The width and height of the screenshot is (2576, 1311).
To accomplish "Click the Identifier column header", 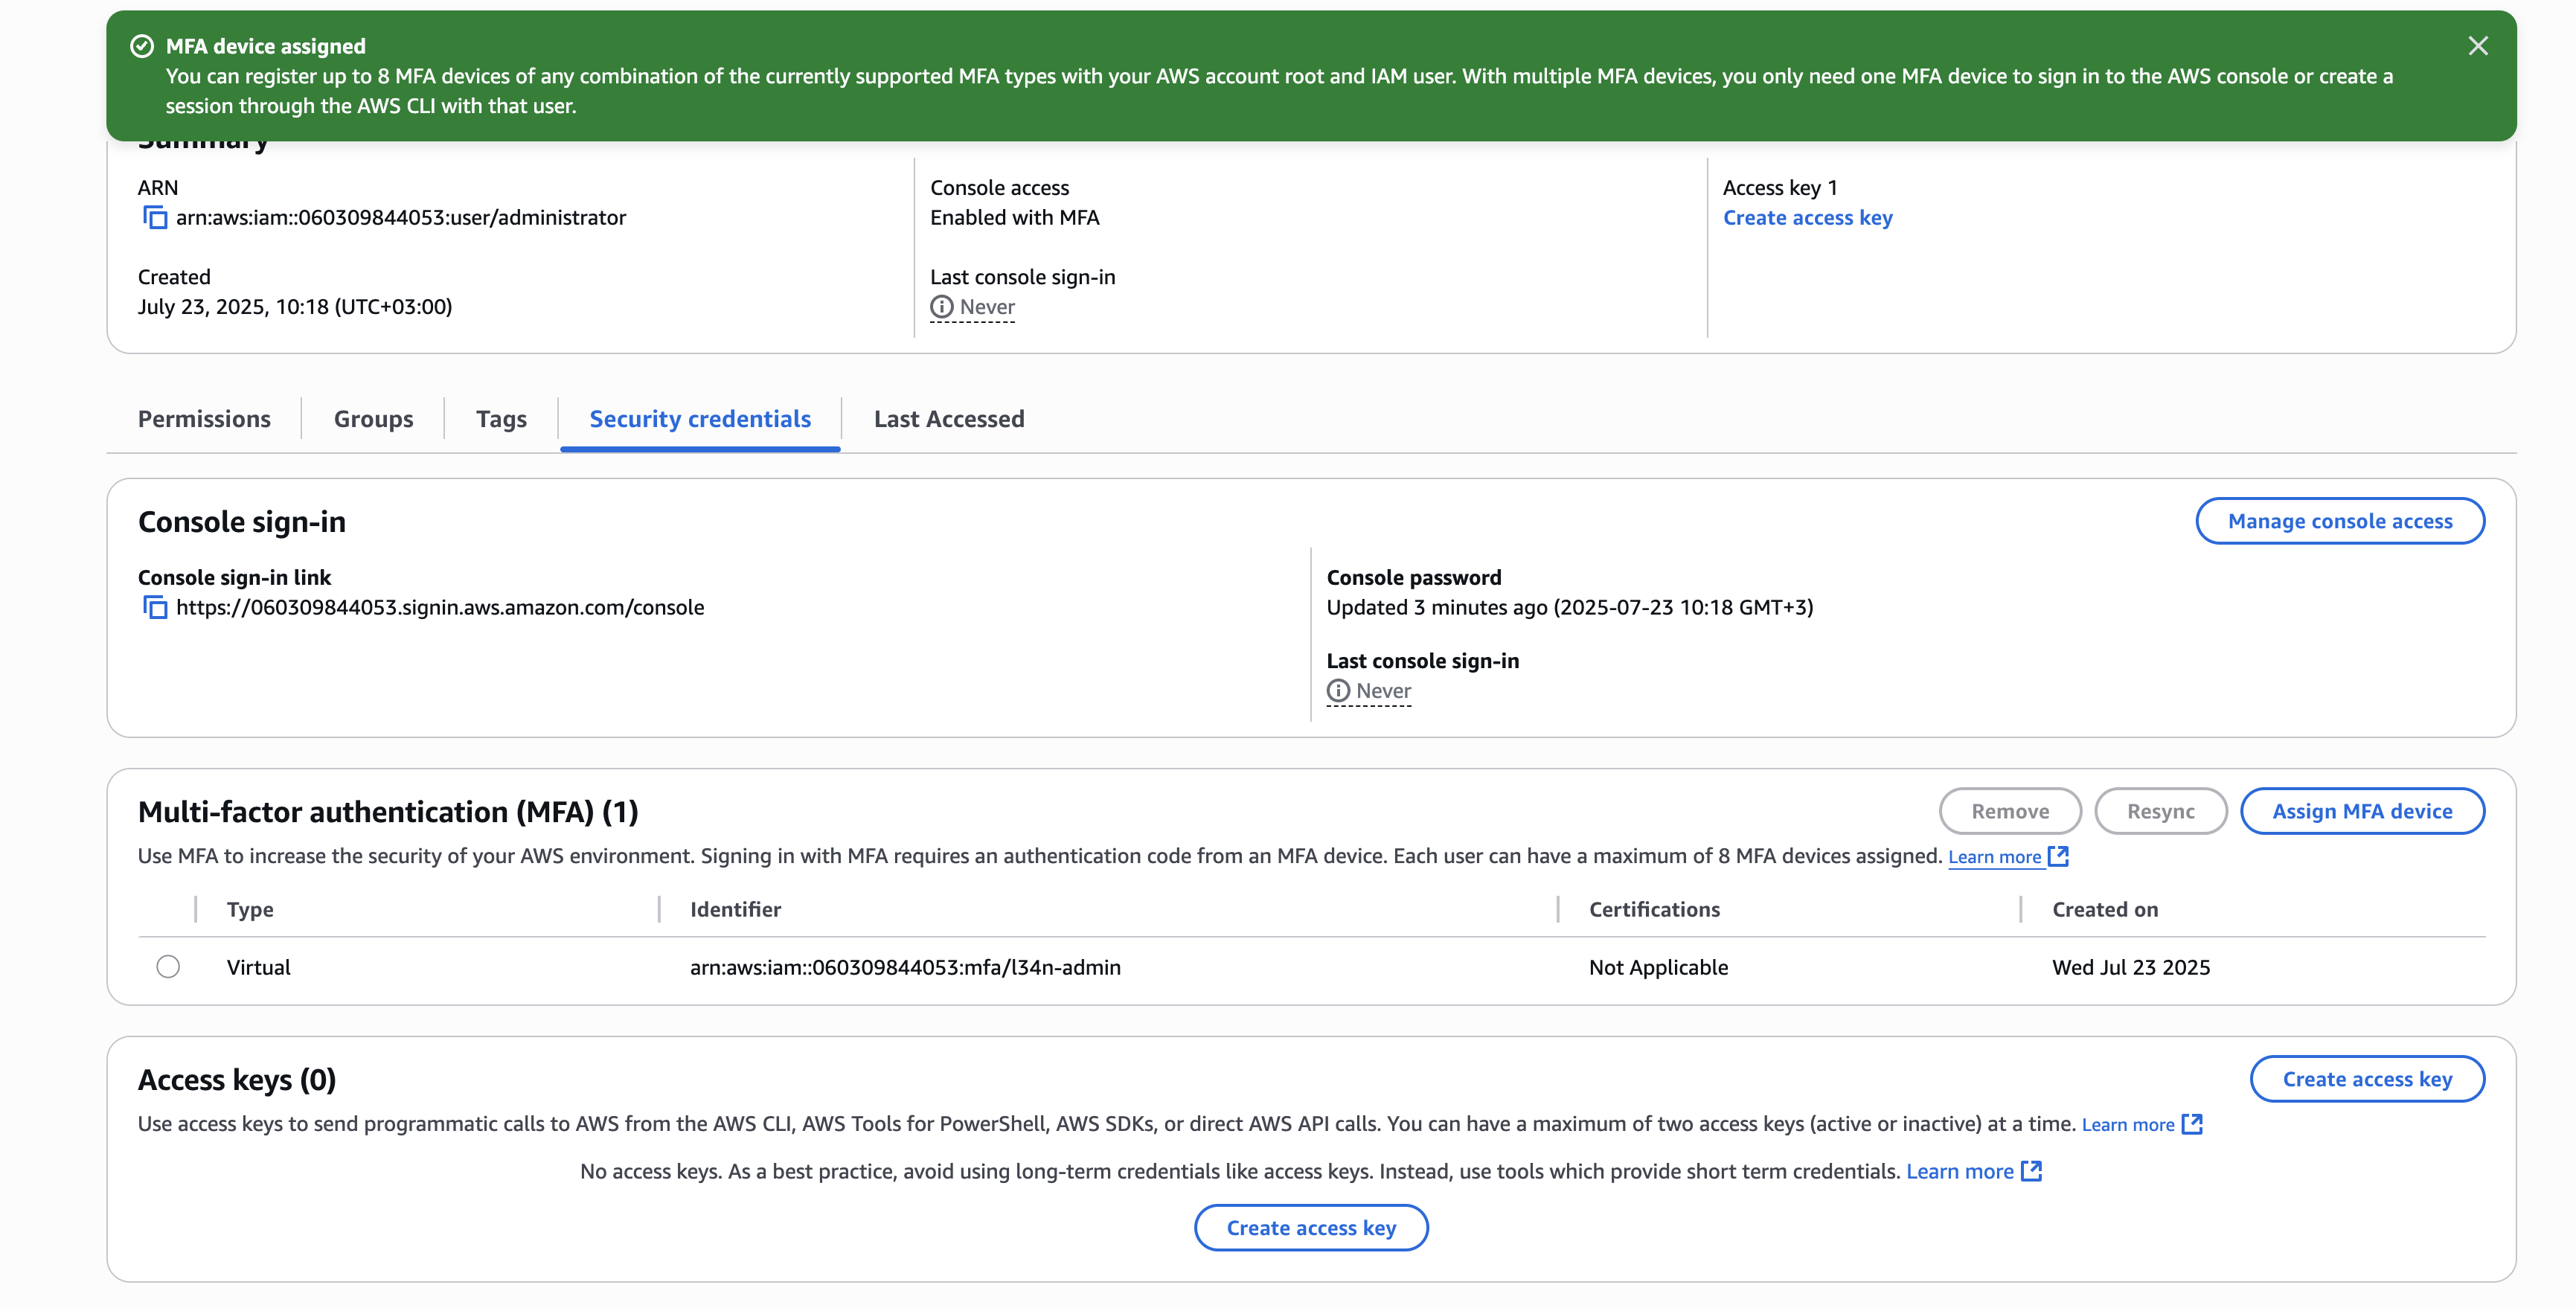I will pos(735,909).
